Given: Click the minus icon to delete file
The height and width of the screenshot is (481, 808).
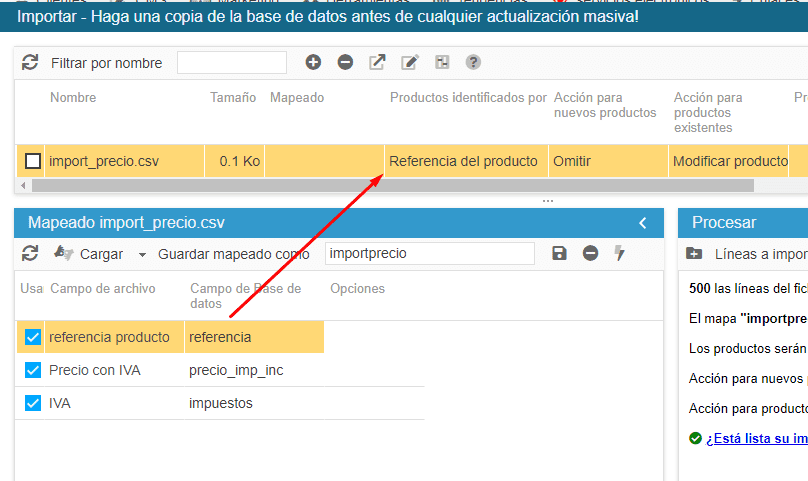Looking at the screenshot, I should pos(345,63).
